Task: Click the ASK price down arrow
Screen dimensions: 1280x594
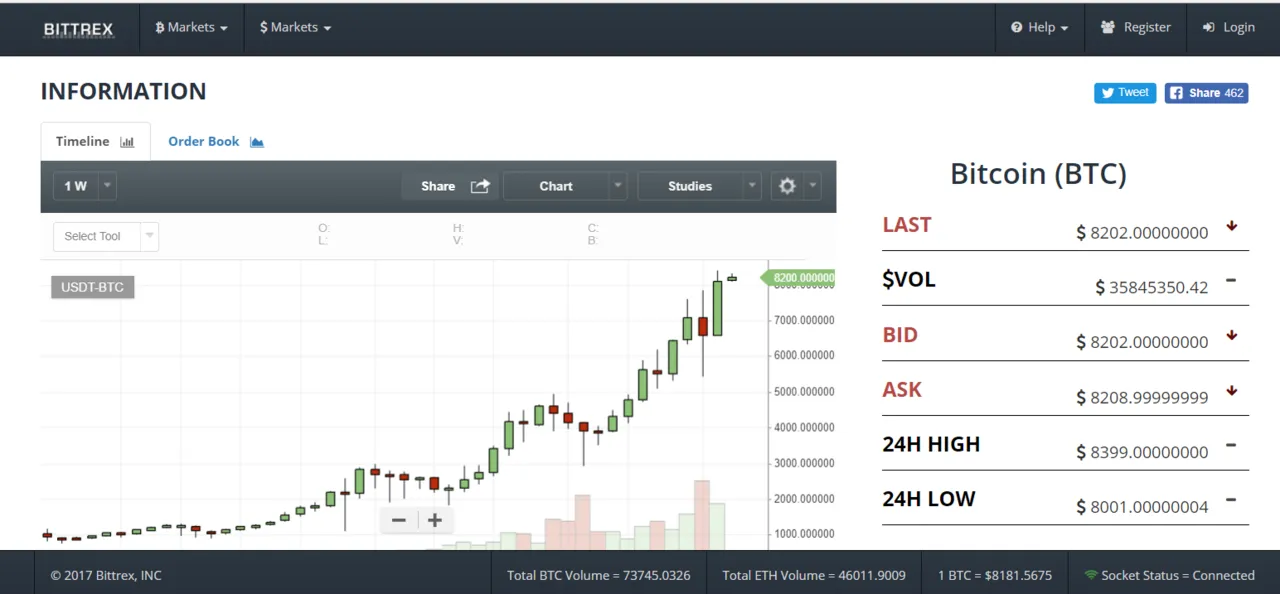Action: pyautogui.click(x=1232, y=391)
